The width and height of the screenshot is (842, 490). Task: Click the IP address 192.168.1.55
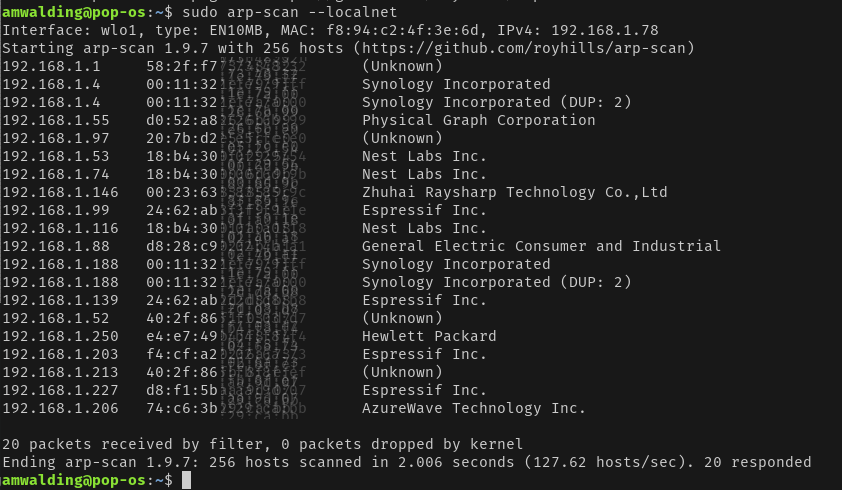pos(55,120)
